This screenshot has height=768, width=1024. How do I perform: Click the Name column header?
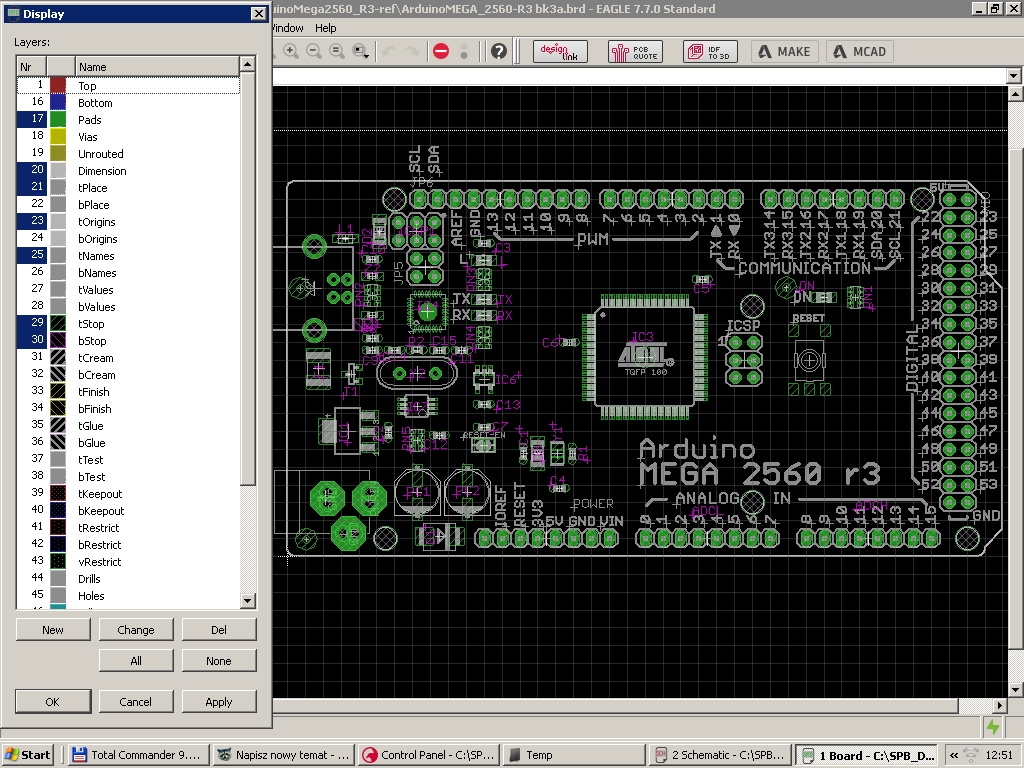coord(157,67)
